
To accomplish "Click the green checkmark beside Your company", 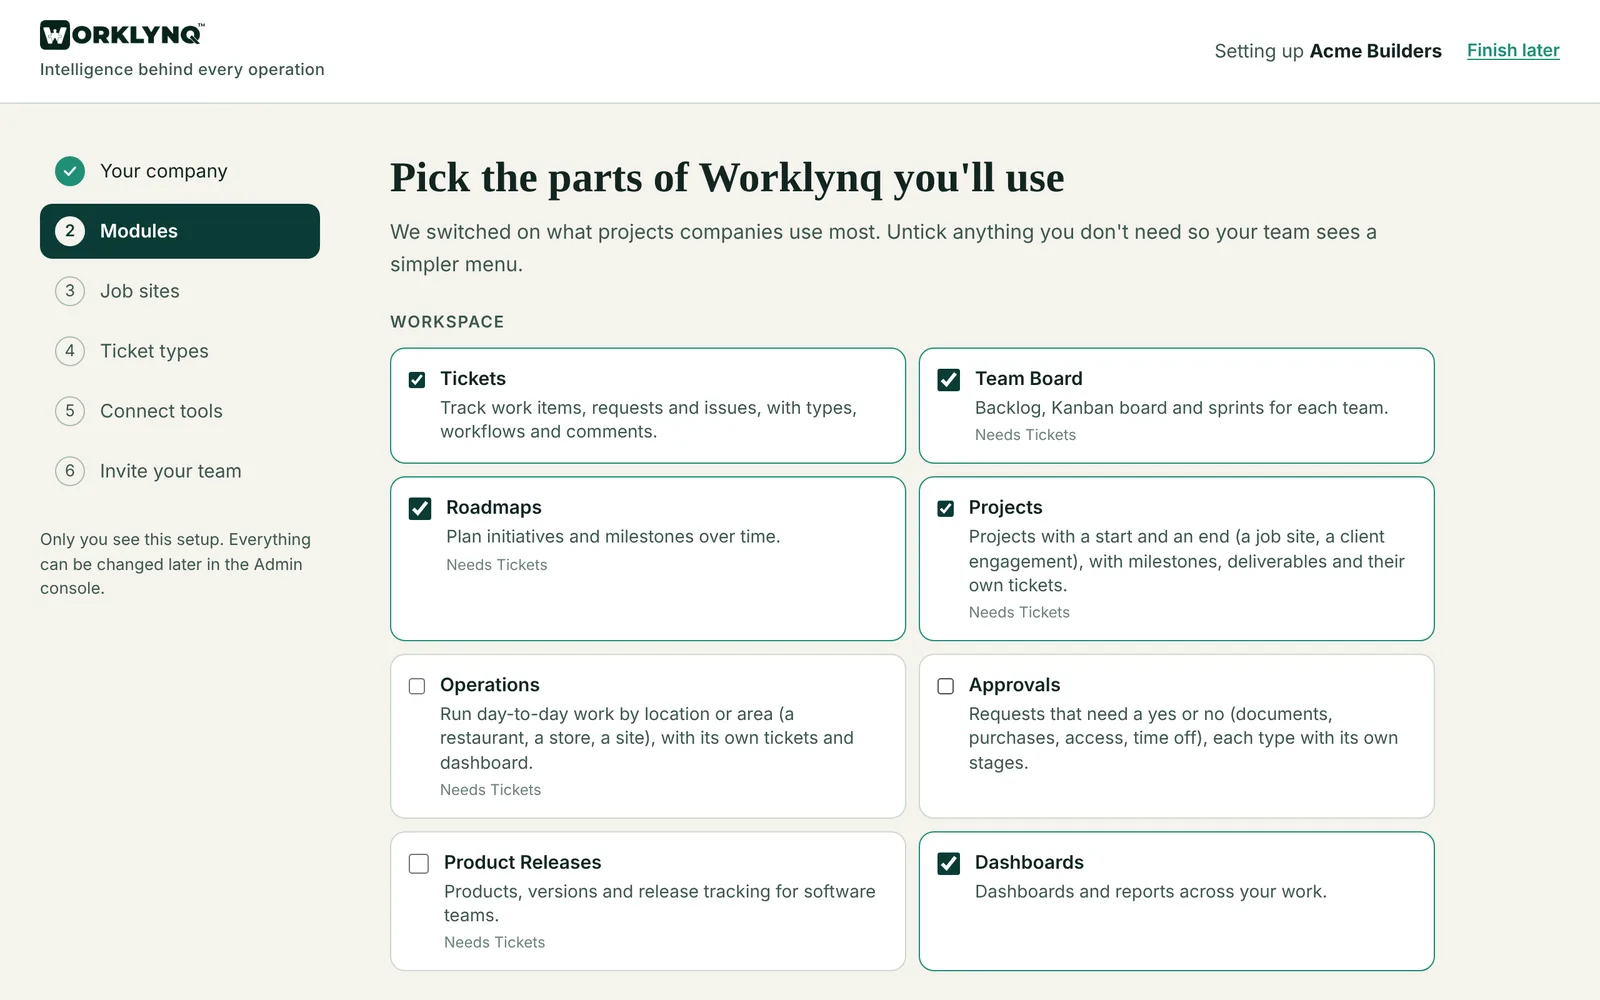I will pos(70,171).
